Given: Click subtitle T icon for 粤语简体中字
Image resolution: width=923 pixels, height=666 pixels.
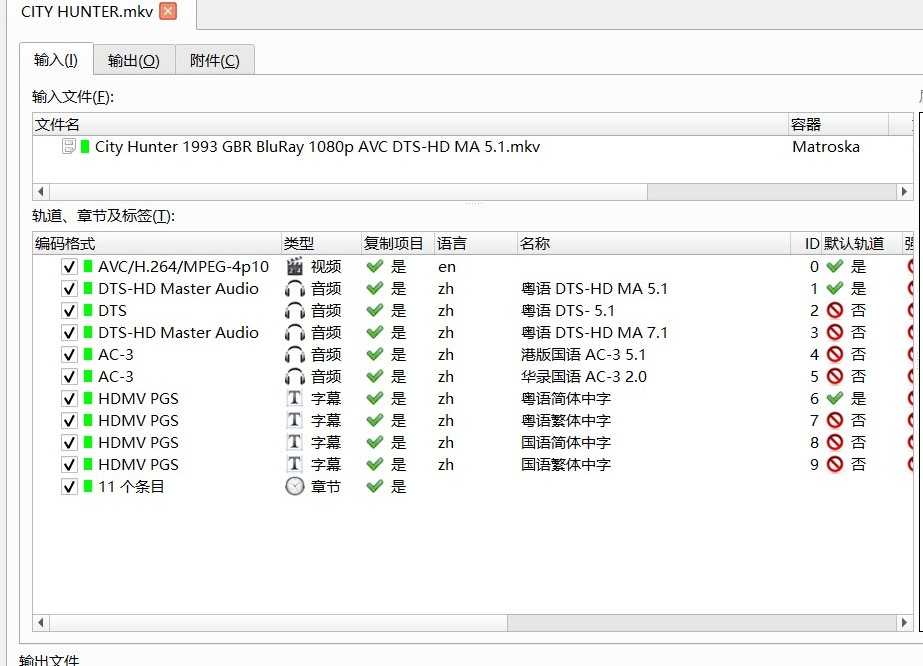Looking at the screenshot, I should (294, 398).
